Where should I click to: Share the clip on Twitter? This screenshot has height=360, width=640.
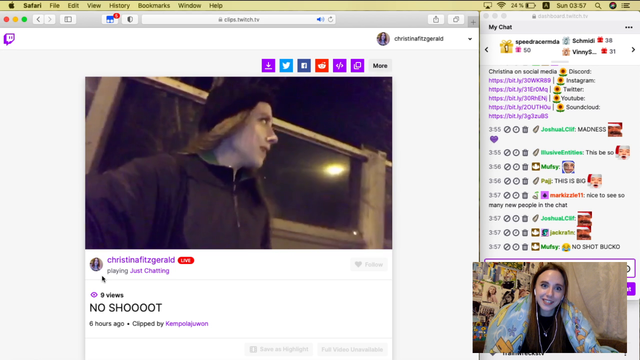point(286,66)
